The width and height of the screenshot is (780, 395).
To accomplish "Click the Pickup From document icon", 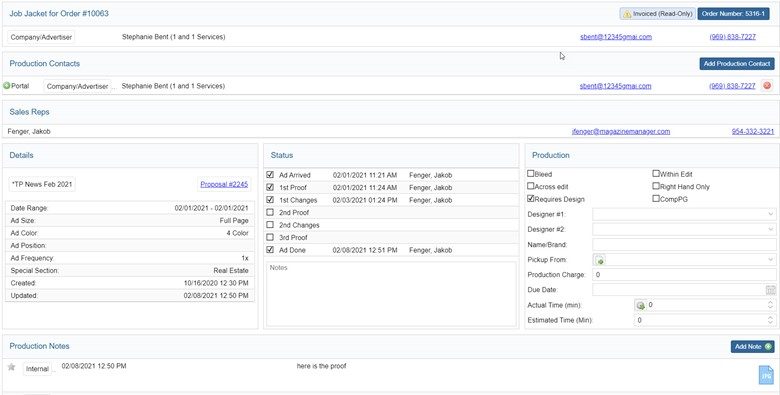I will [x=599, y=260].
